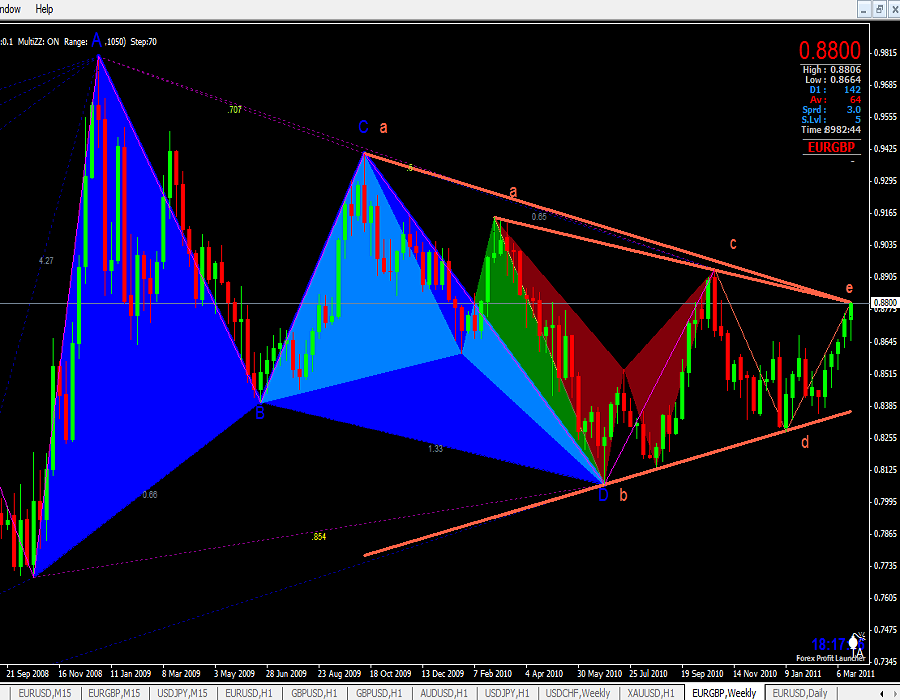Image resolution: width=900 pixels, height=700 pixels.
Task: Click the 0.7345 price axis label
Action: [885, 662]
